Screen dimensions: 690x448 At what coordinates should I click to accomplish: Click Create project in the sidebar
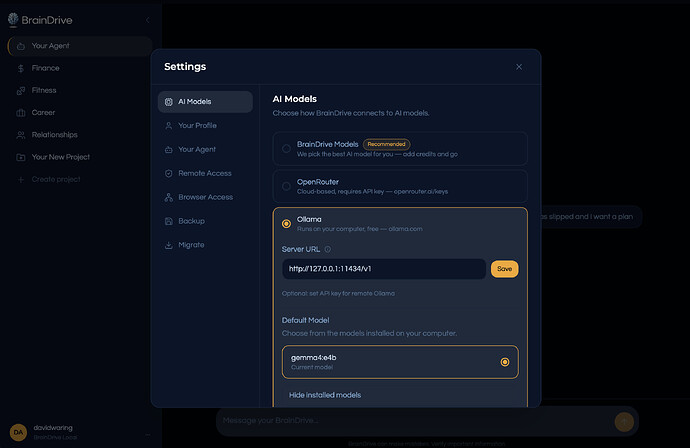coord(80,179)
